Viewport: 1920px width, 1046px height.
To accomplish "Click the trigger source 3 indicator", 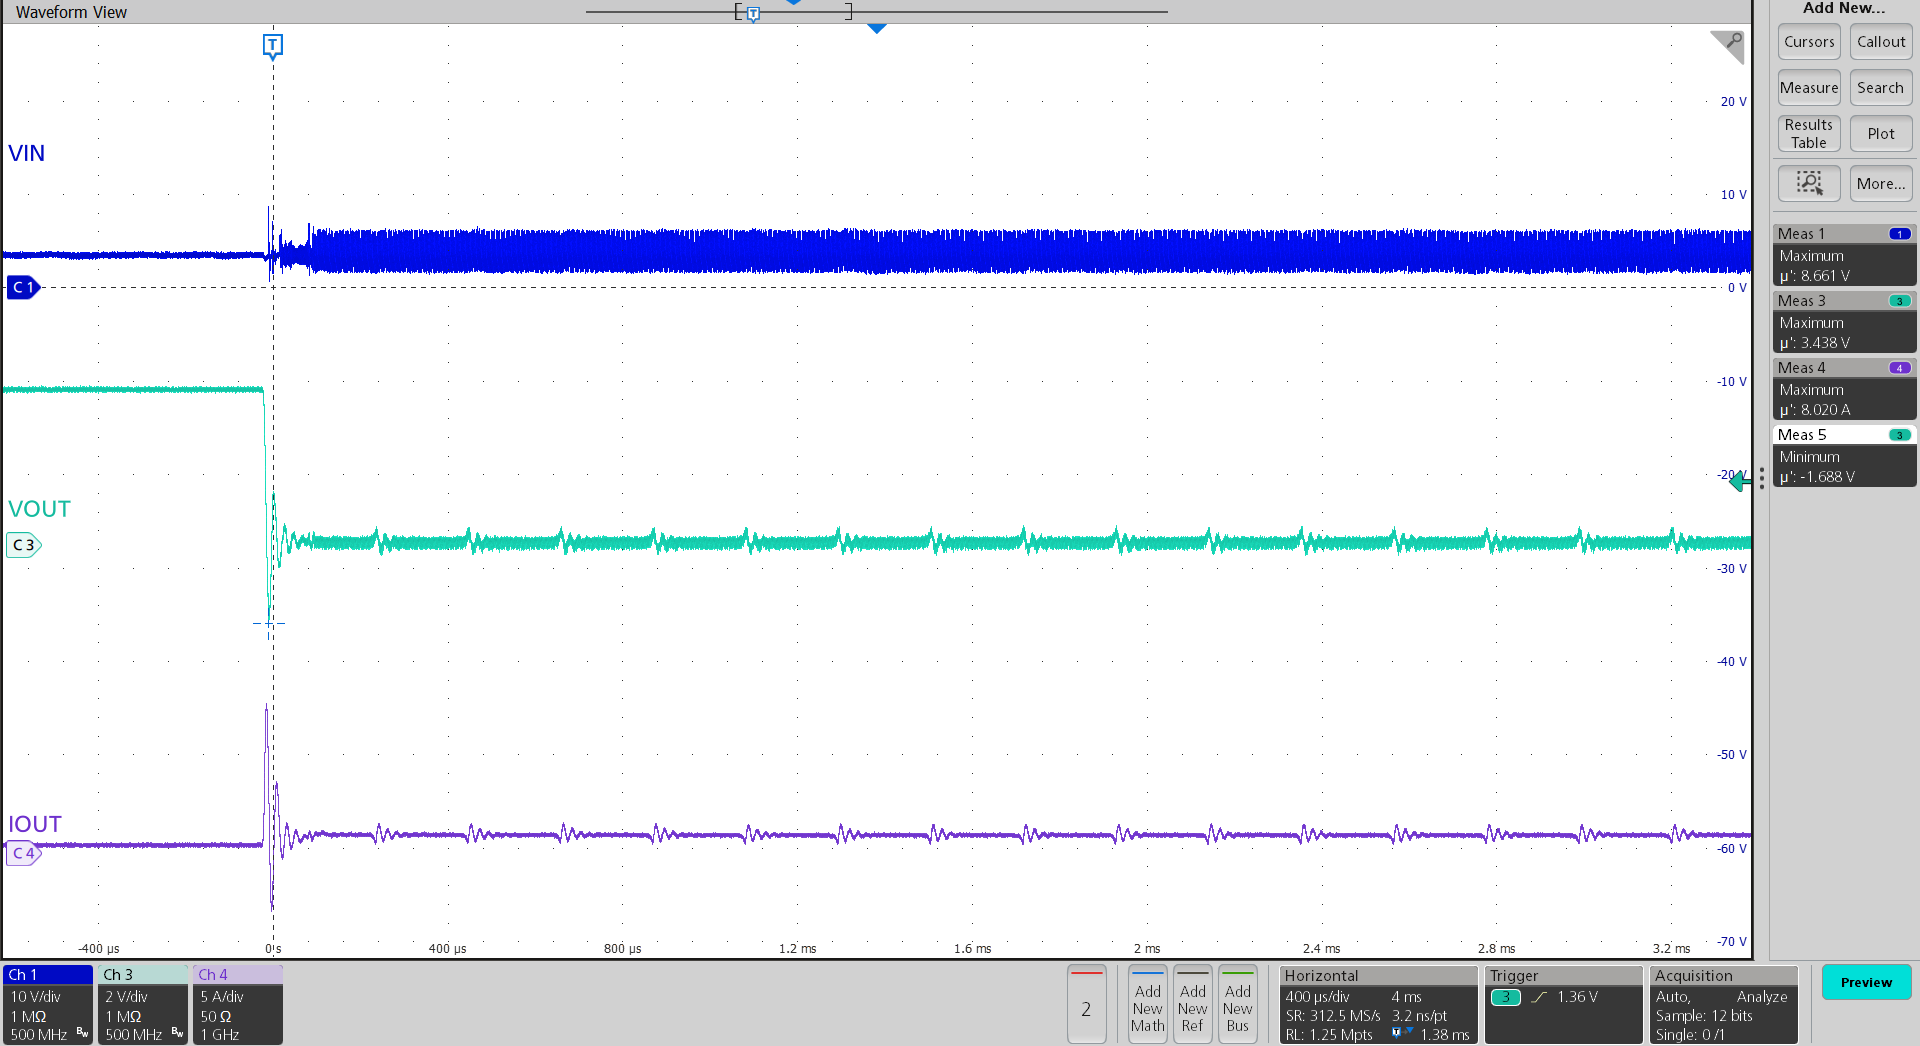I will pyautogui.click(x=1505, y=997).
